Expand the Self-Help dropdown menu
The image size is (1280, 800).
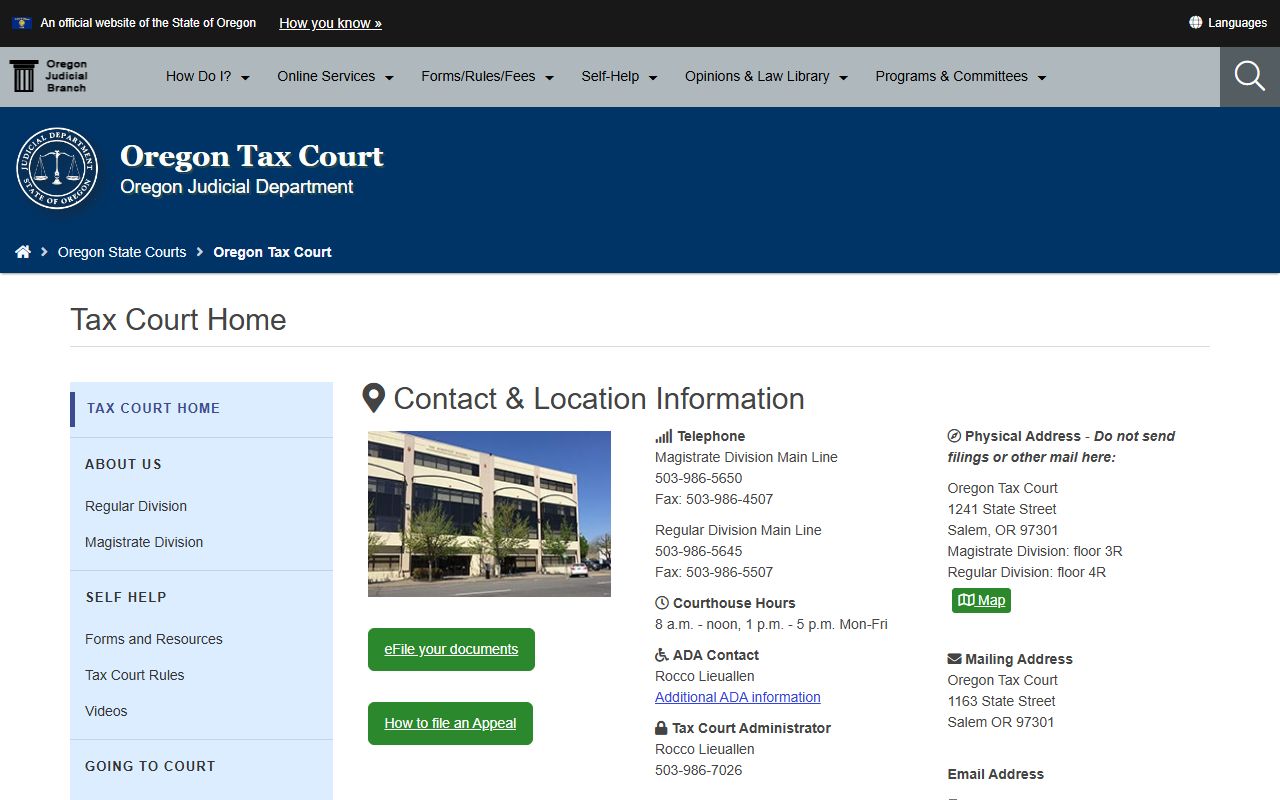click(x=620, y=76)
